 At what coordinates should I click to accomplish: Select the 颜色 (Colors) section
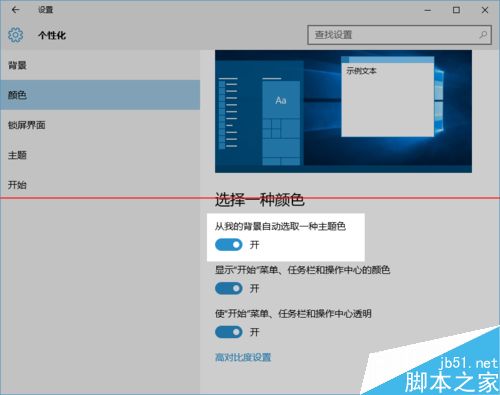100,95
